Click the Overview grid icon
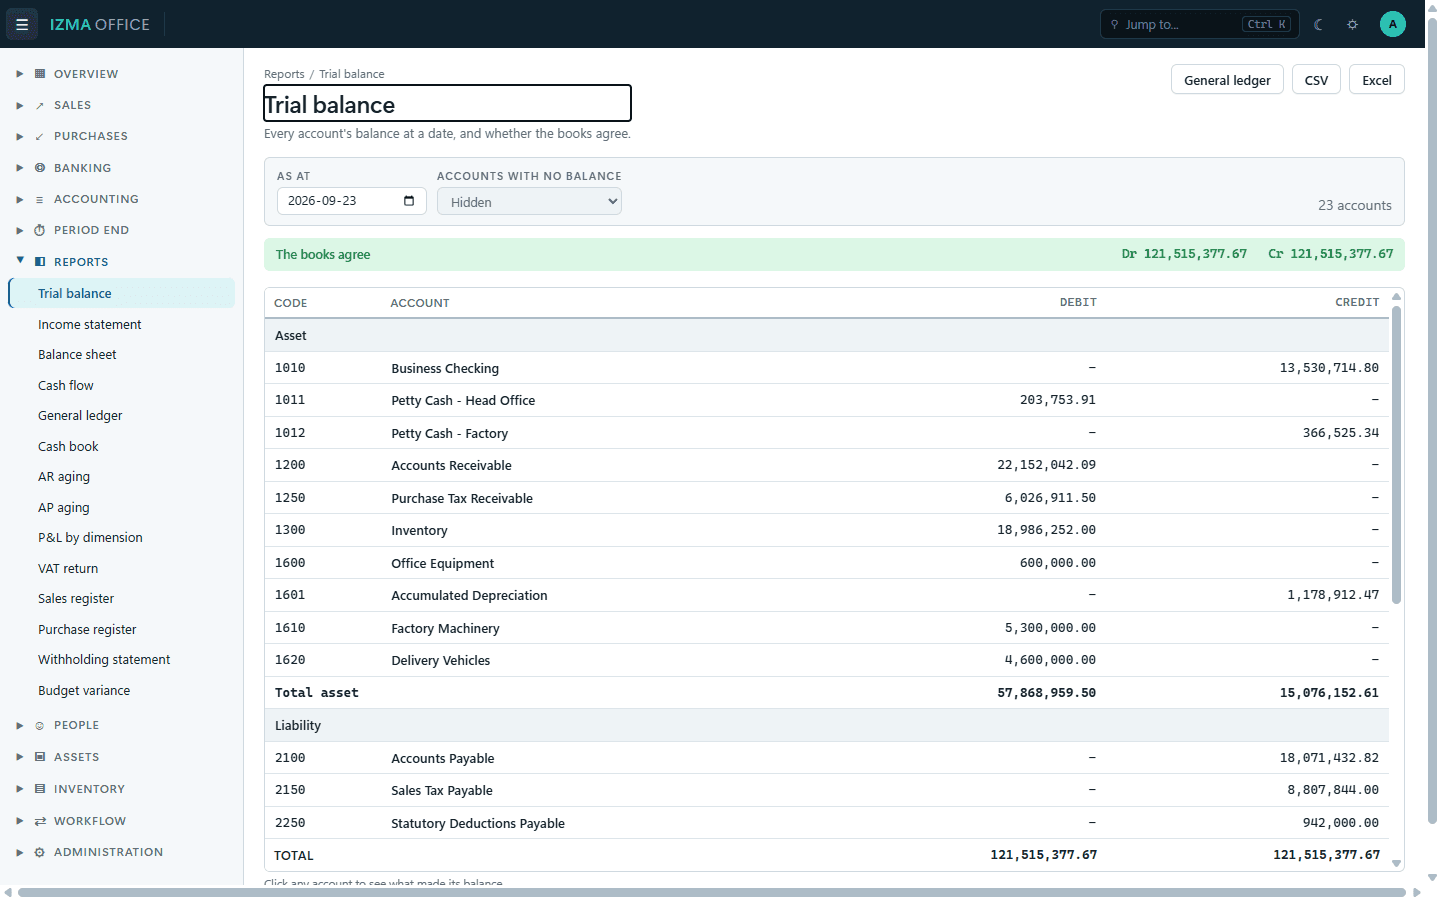This screenshot has width=1440, height=900. point(40,74)
